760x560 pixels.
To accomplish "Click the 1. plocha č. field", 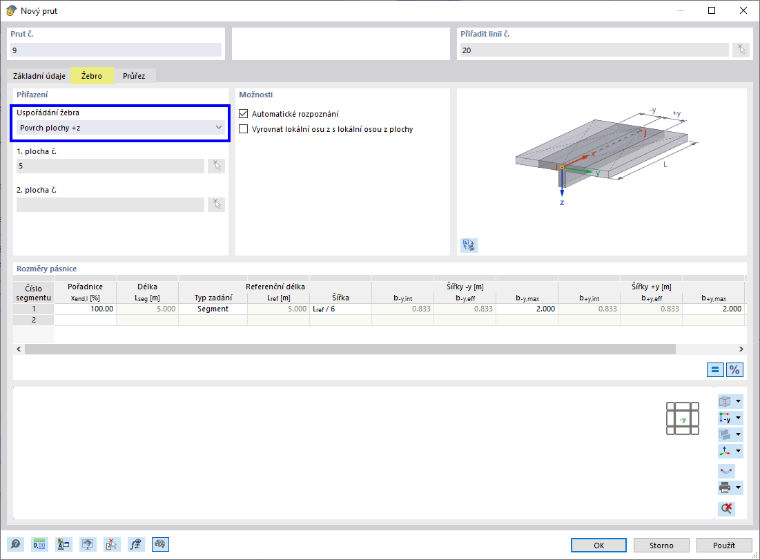I will pyautogui.click(x=111, y=166).
